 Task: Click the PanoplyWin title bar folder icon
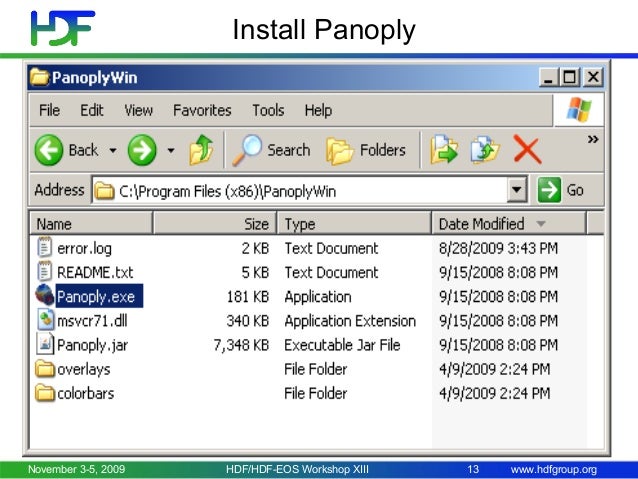[x=39, y=77]
